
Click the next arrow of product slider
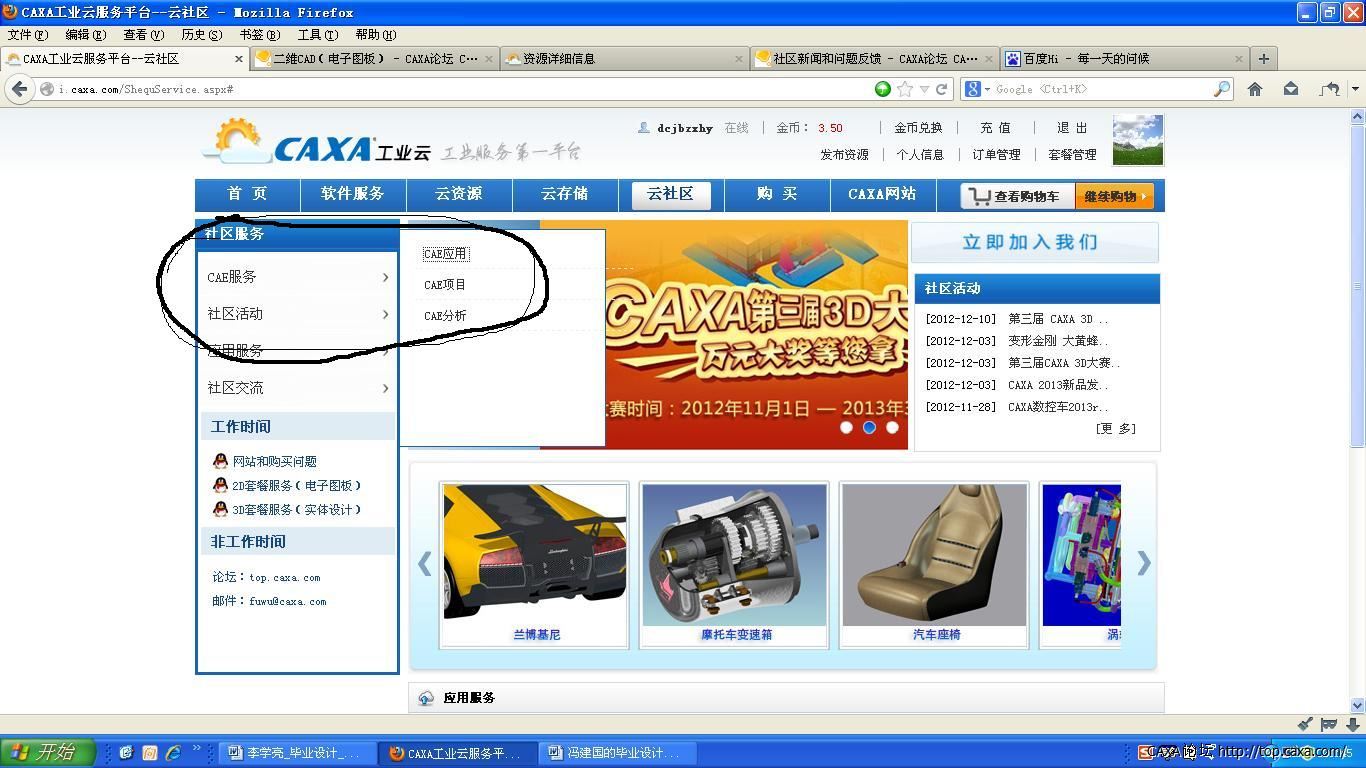click(x=1143, y=563)
